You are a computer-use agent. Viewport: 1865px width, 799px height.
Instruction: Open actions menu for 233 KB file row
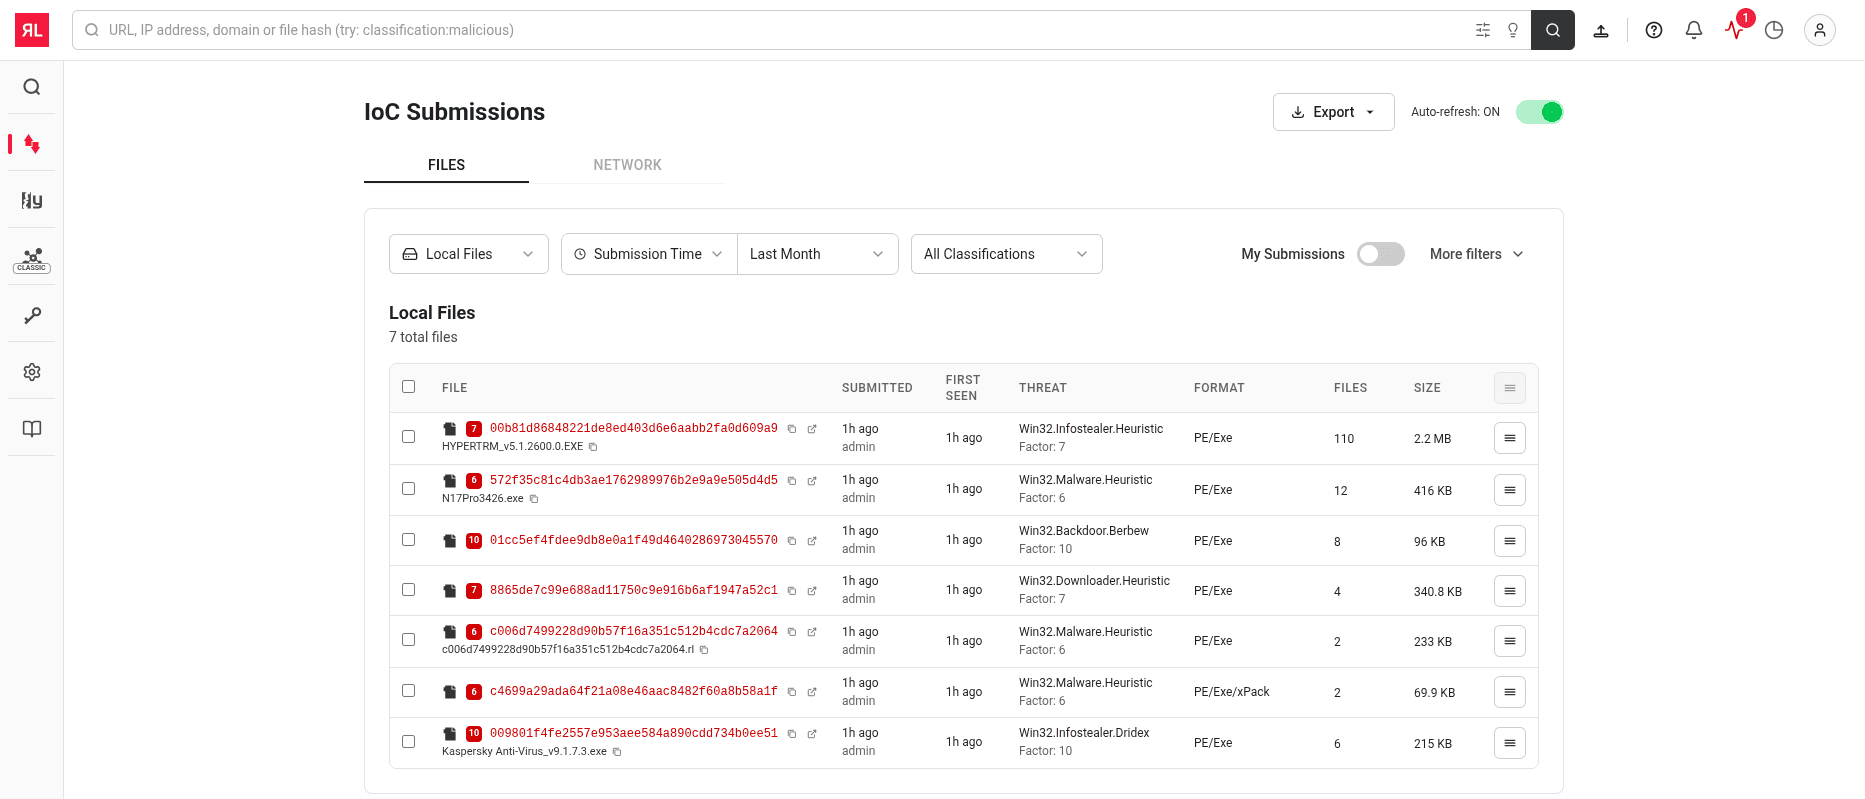[x=1510, y=641]
